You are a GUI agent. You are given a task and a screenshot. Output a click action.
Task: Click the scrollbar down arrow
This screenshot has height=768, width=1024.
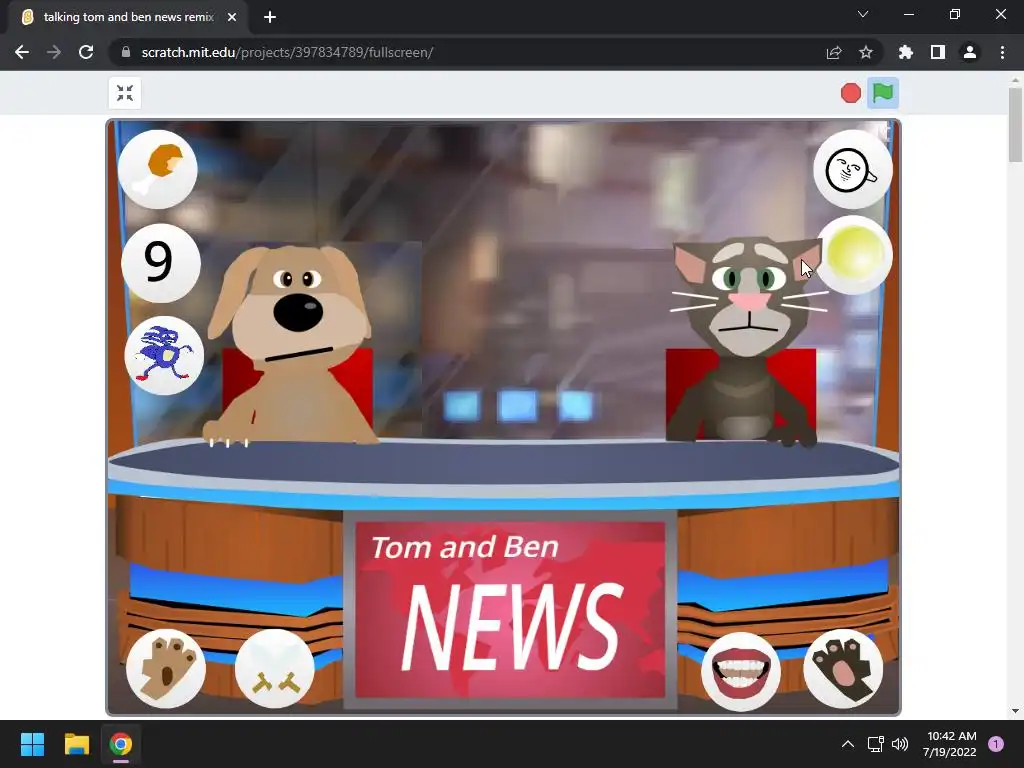click(1015, 711)
